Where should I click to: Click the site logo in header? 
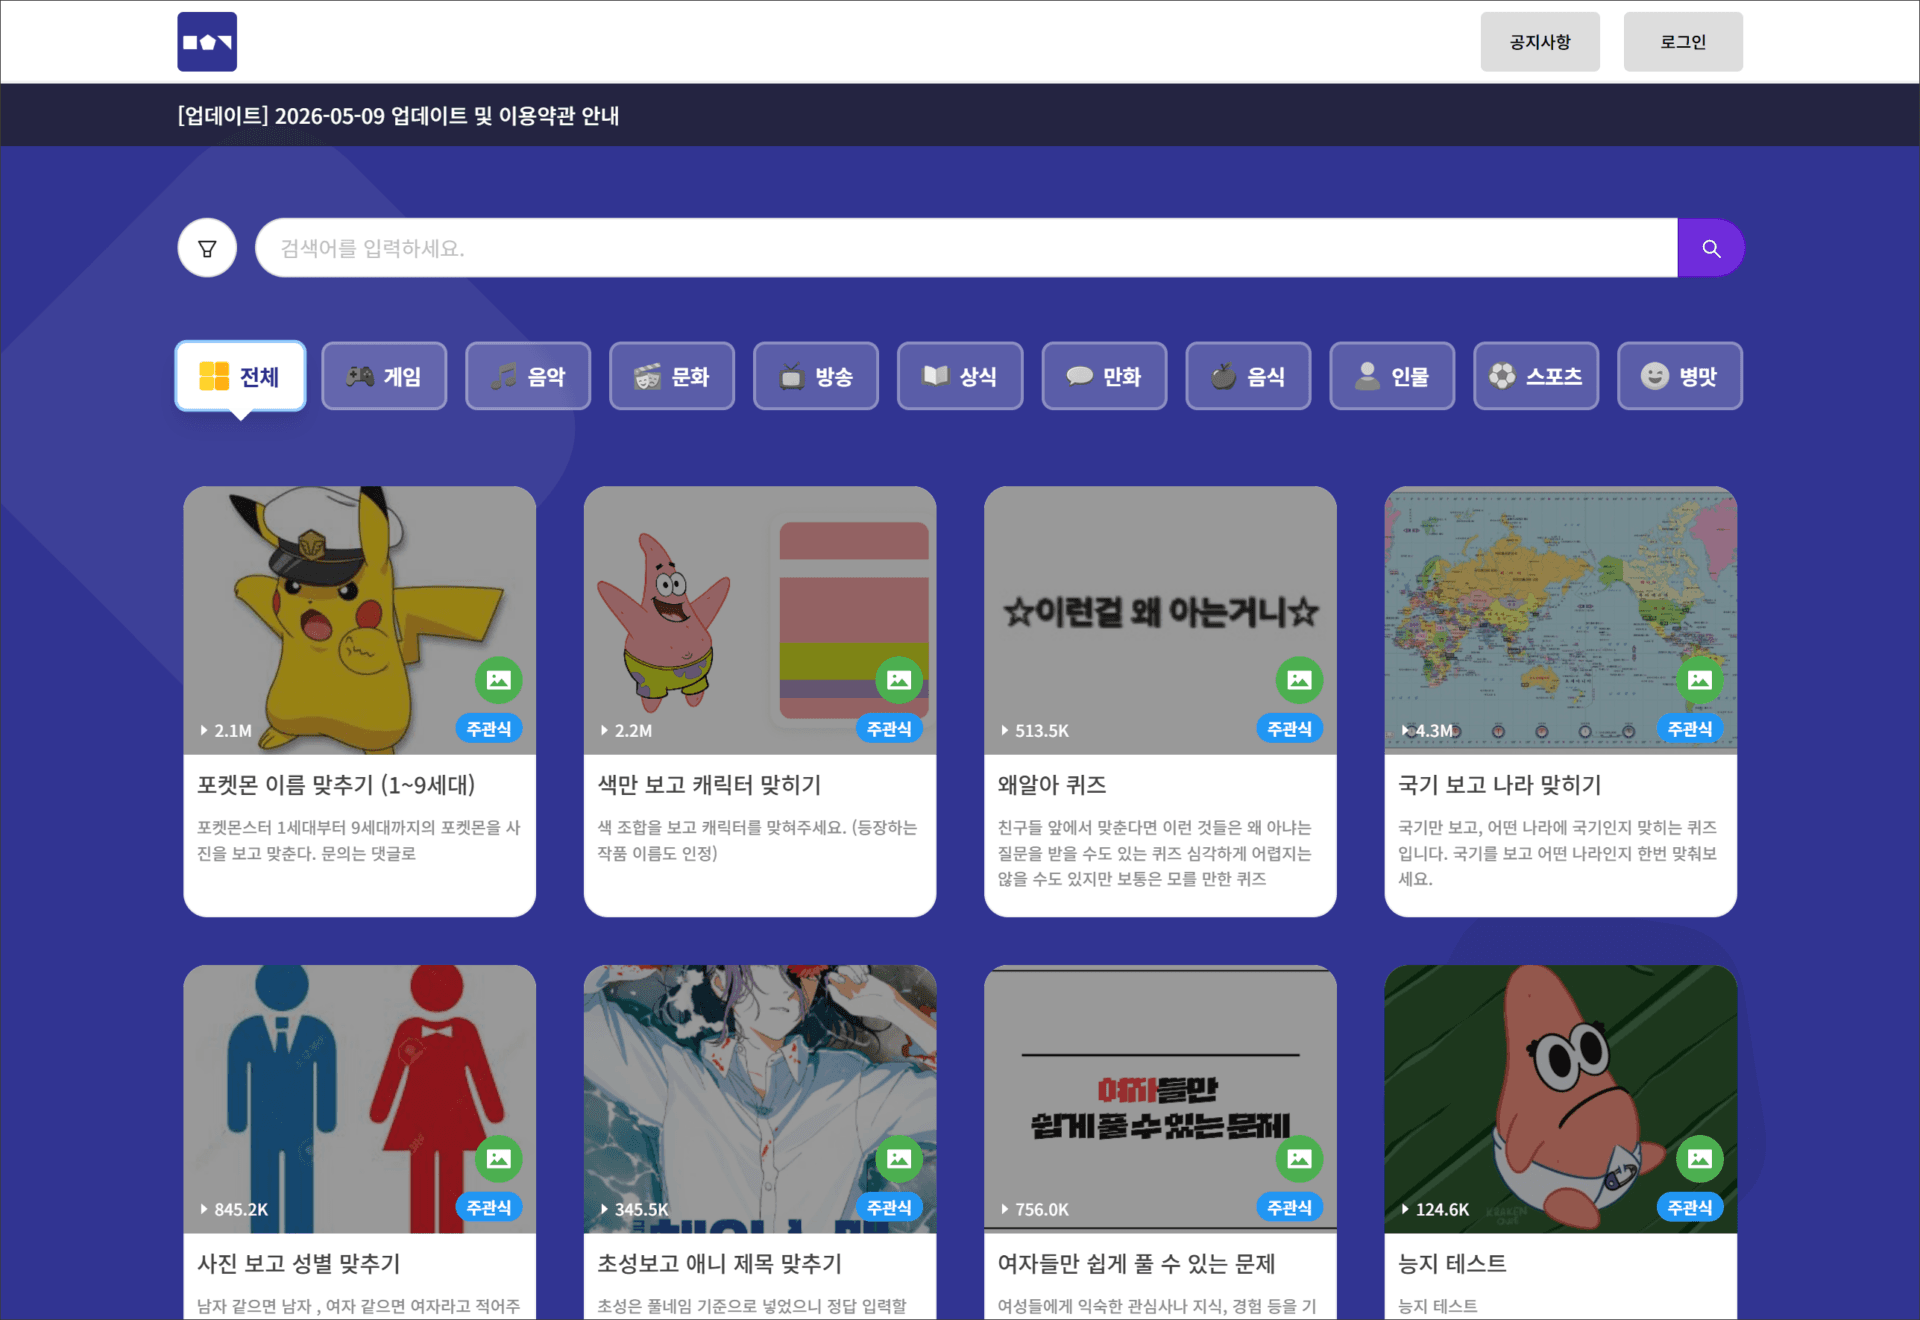coord(207,42)
